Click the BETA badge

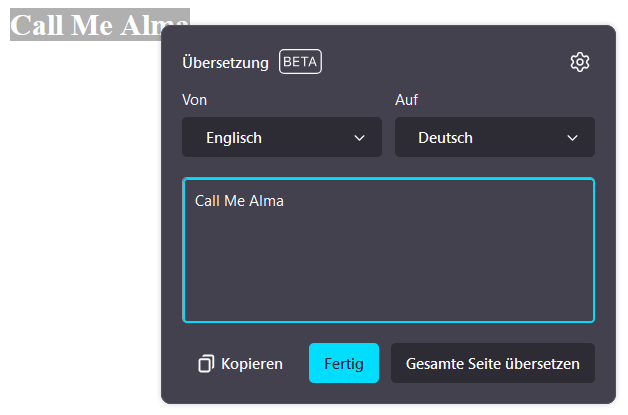click(300, 62)
